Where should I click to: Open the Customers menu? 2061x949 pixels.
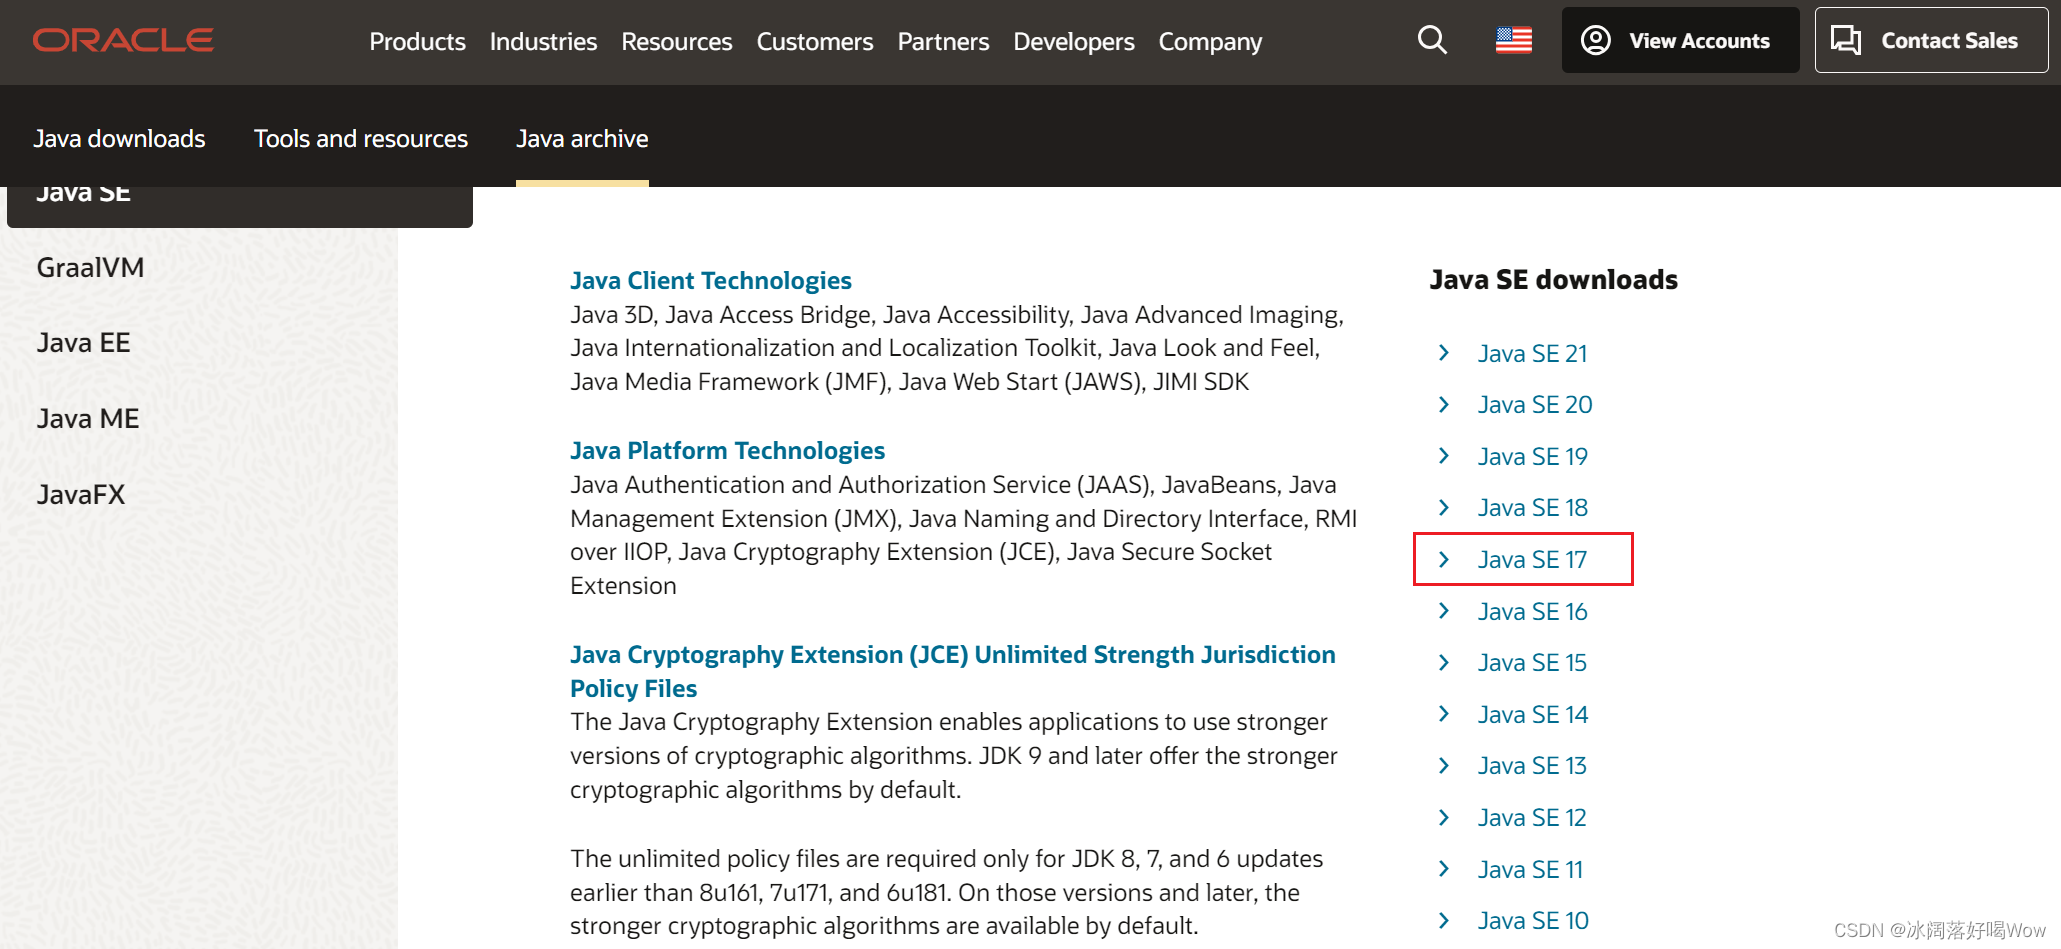click(814, 42)
